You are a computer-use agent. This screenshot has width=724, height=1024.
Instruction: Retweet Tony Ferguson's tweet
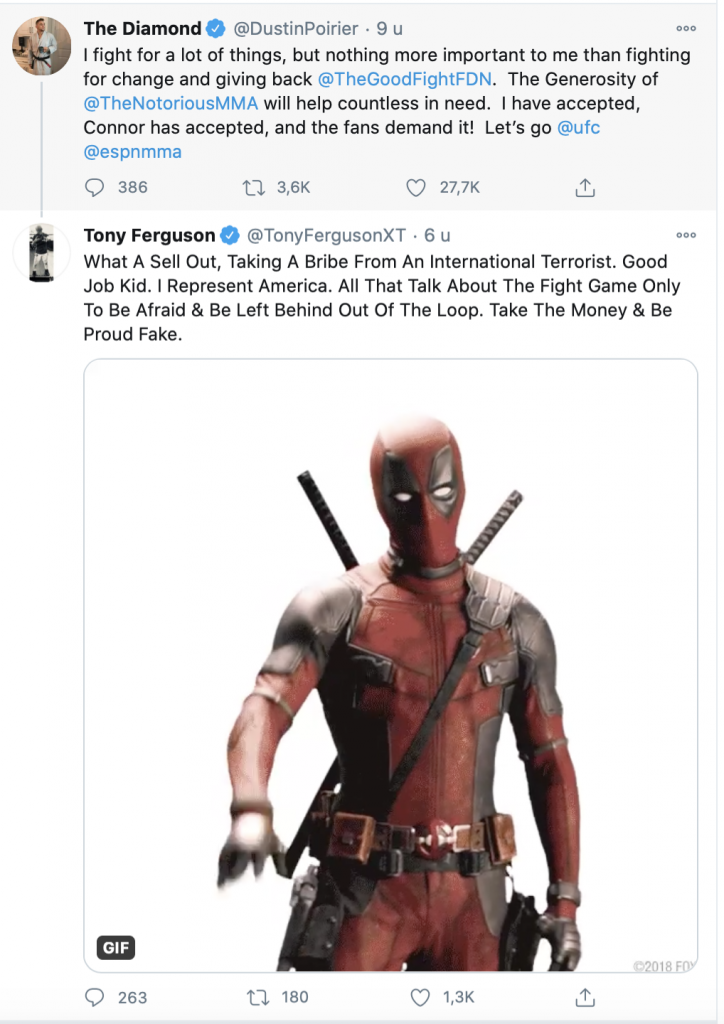coord(258,997)
